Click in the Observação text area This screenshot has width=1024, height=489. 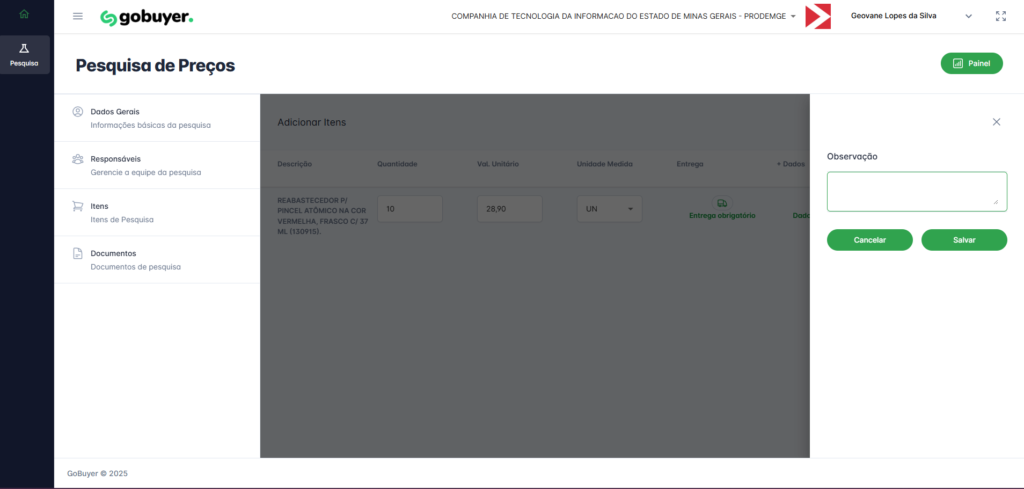point(916,191)
